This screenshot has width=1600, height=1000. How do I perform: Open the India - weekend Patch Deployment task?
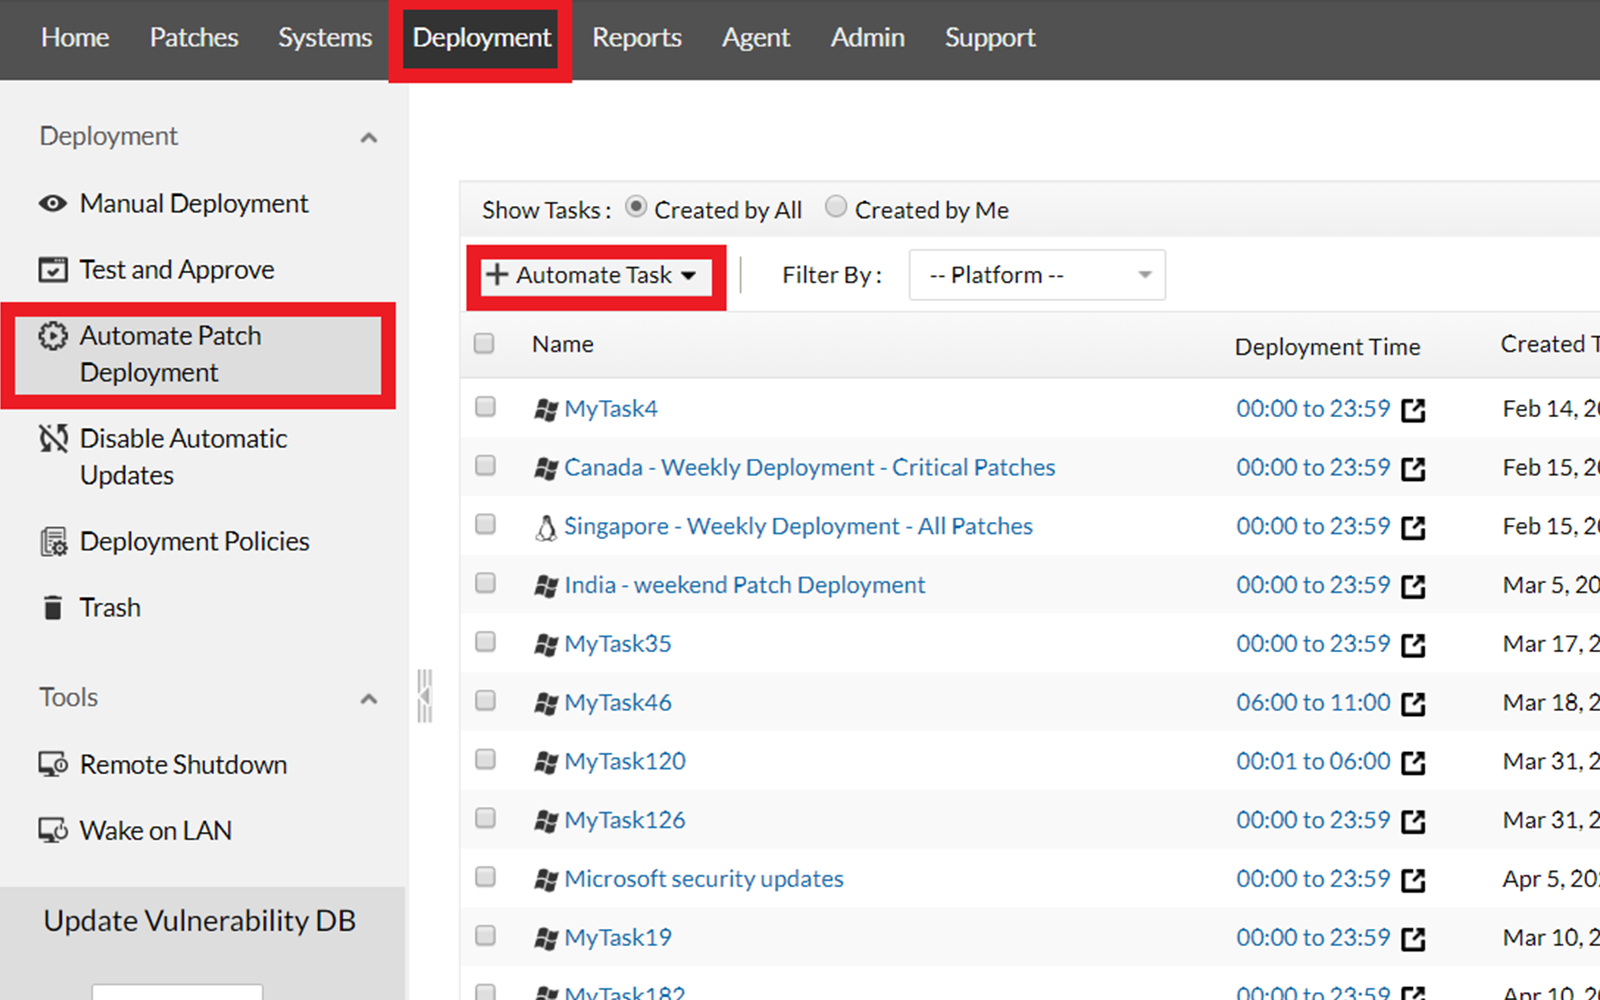tap(744, 584)
